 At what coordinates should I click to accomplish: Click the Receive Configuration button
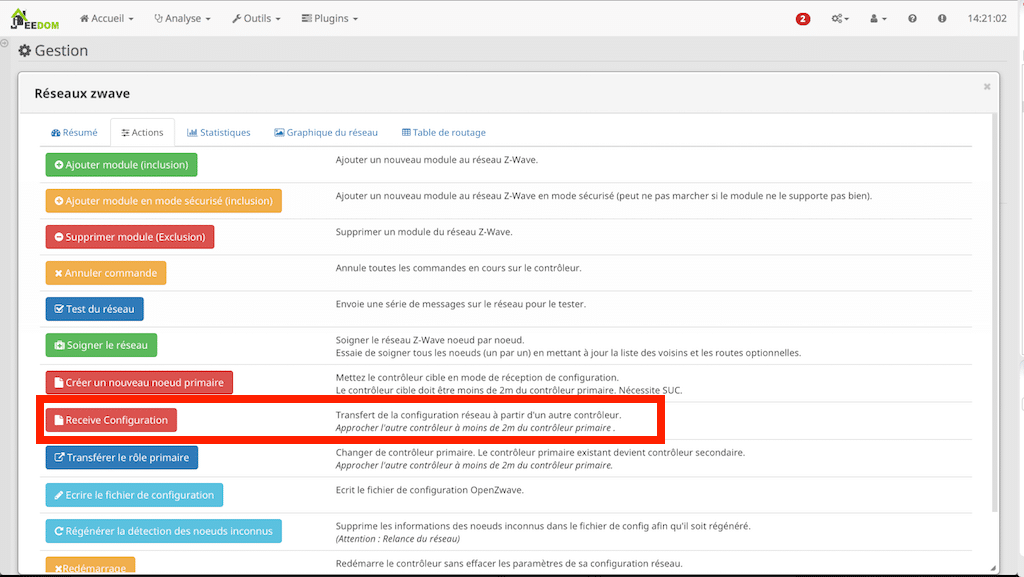coord(110,420)
